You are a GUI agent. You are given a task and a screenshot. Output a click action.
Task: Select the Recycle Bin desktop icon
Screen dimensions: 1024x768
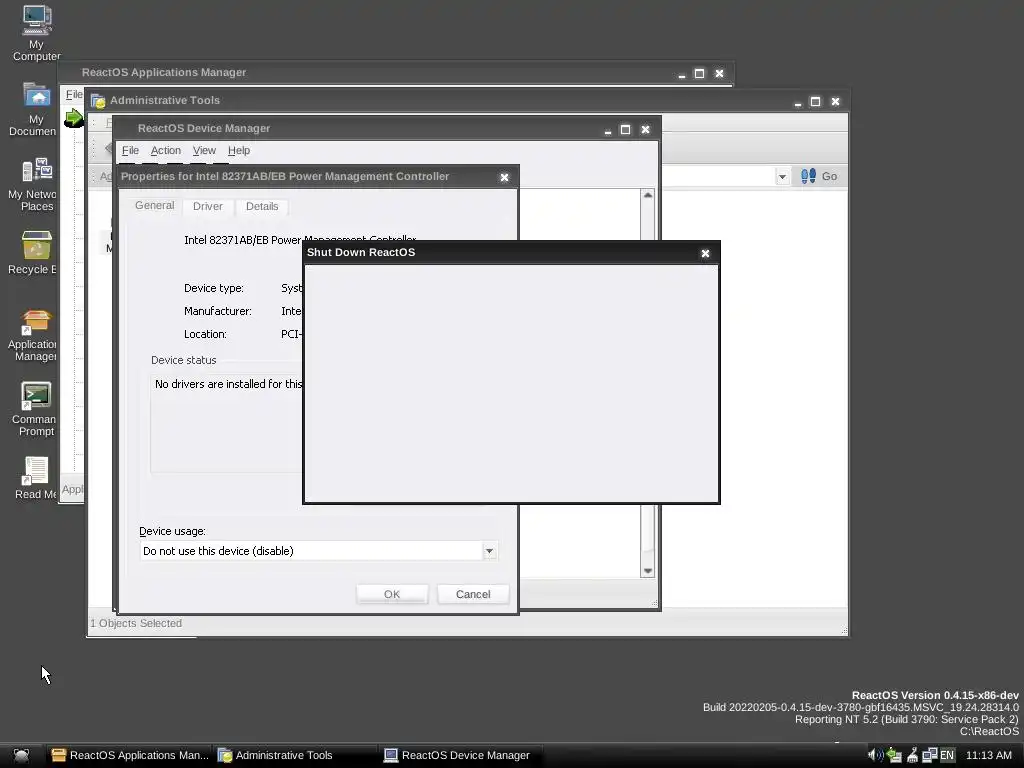[34, 252]
